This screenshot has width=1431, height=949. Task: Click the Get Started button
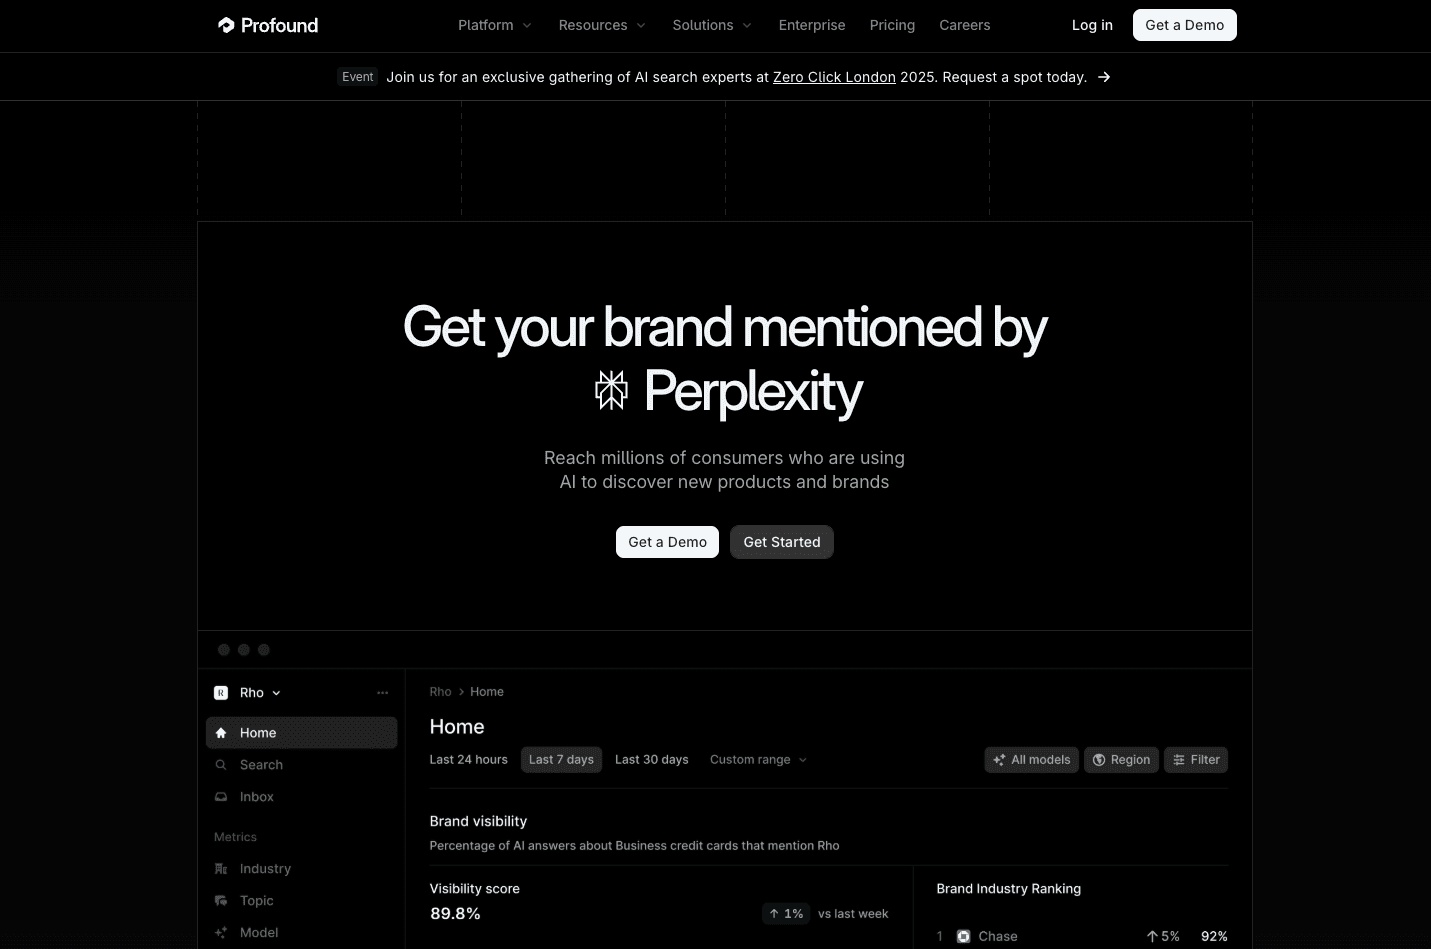[x=781, y=542]
